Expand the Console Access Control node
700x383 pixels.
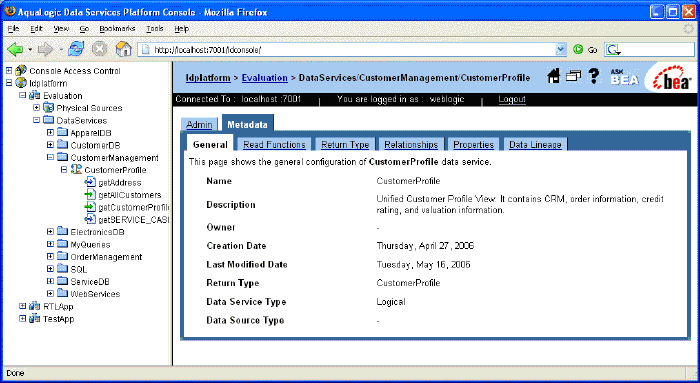coord(9,71)
